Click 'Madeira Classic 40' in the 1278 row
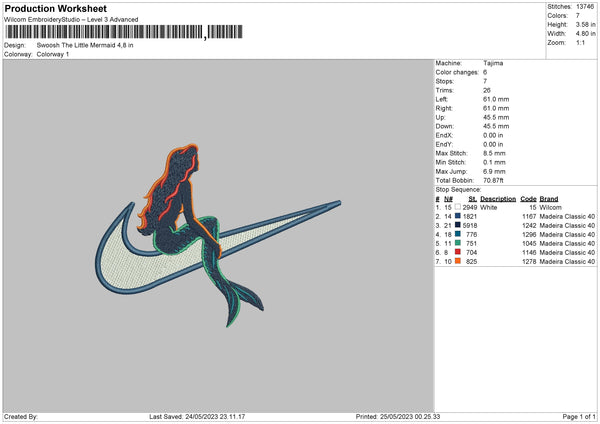Image resolution: width=600 pixels, height=424 pixels. click(x=567, y=261)
